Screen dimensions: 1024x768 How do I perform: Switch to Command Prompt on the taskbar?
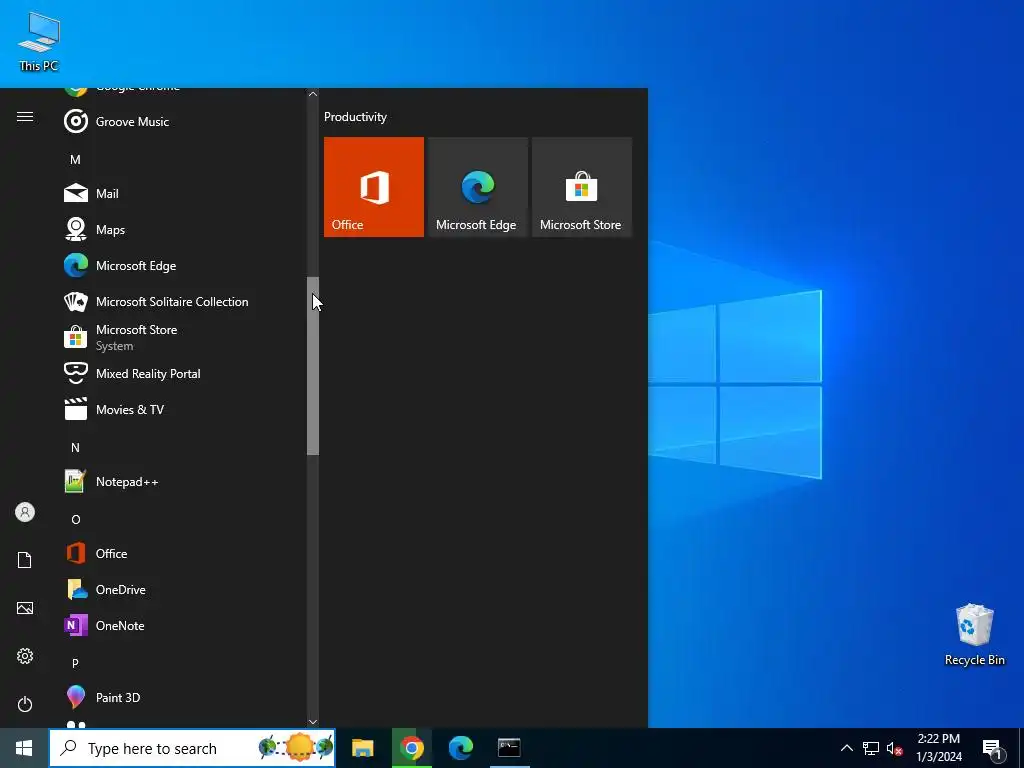[x=509, y=748]
